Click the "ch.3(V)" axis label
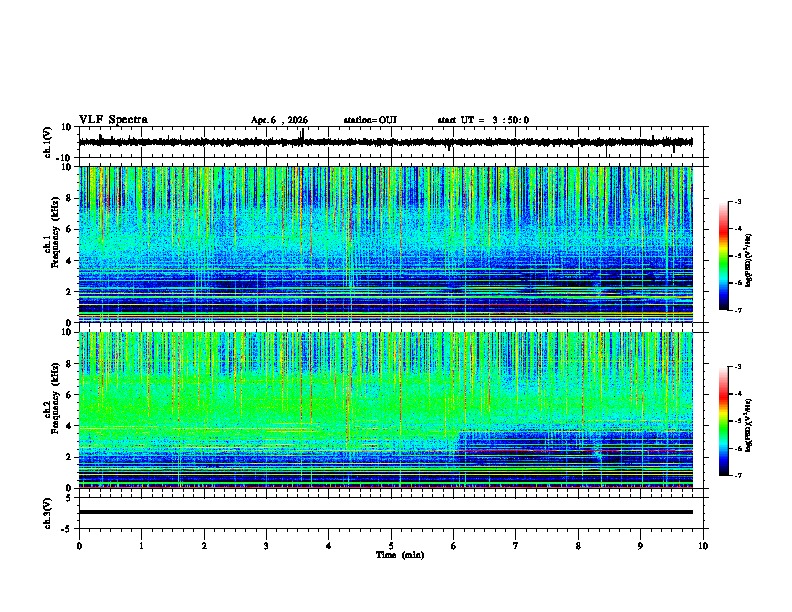 click(x=48, y=514)
